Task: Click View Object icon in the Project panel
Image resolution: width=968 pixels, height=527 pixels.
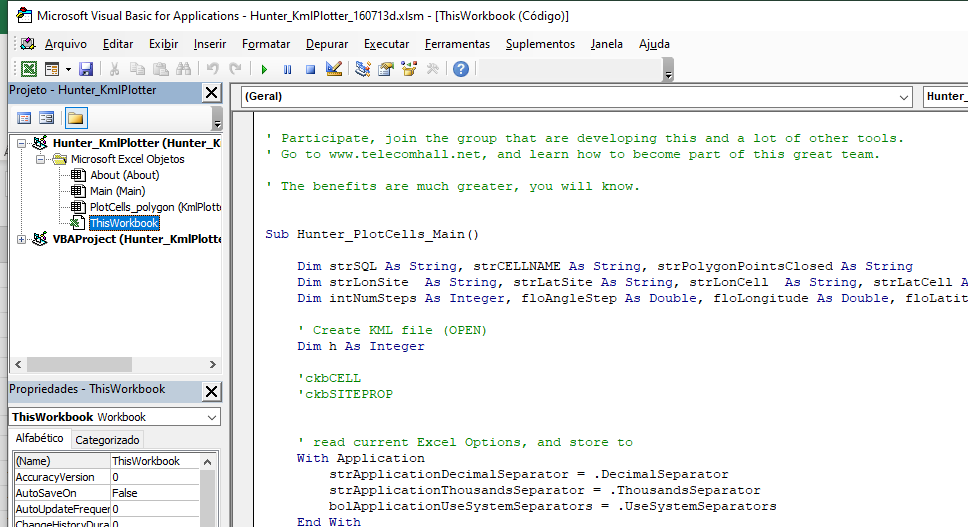Action: [47, 118]
